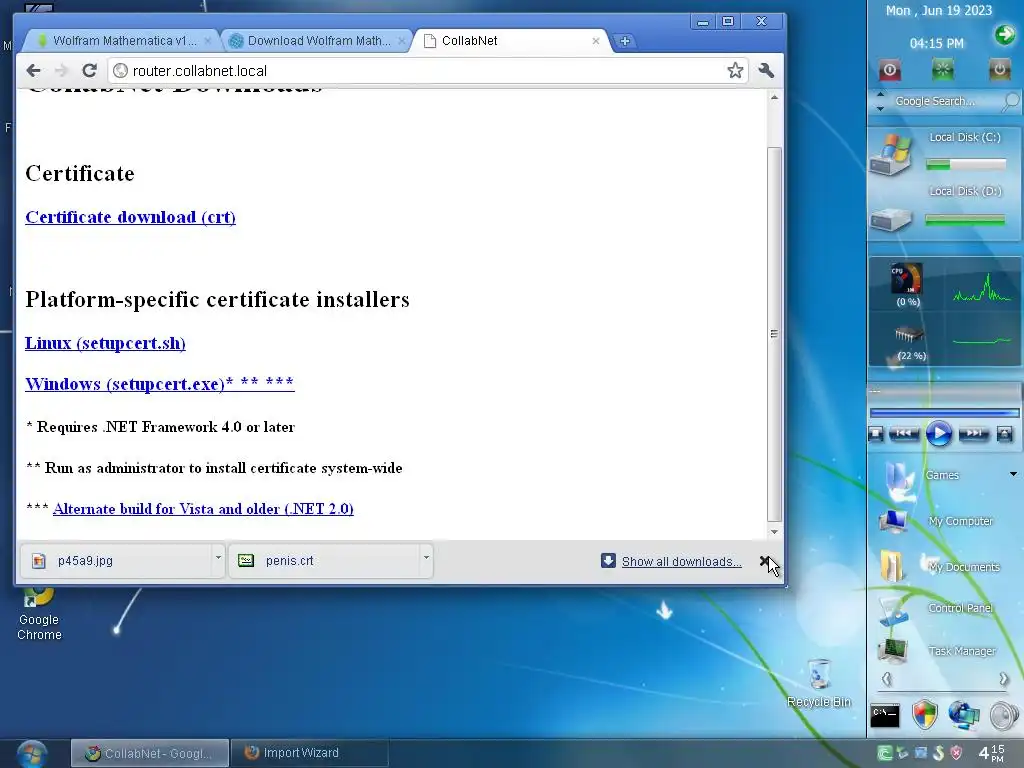This screenshot has width=1024, height=768.
Task: Open the Local Disk (C:) drive icon
Action: (x=891, y=153)
